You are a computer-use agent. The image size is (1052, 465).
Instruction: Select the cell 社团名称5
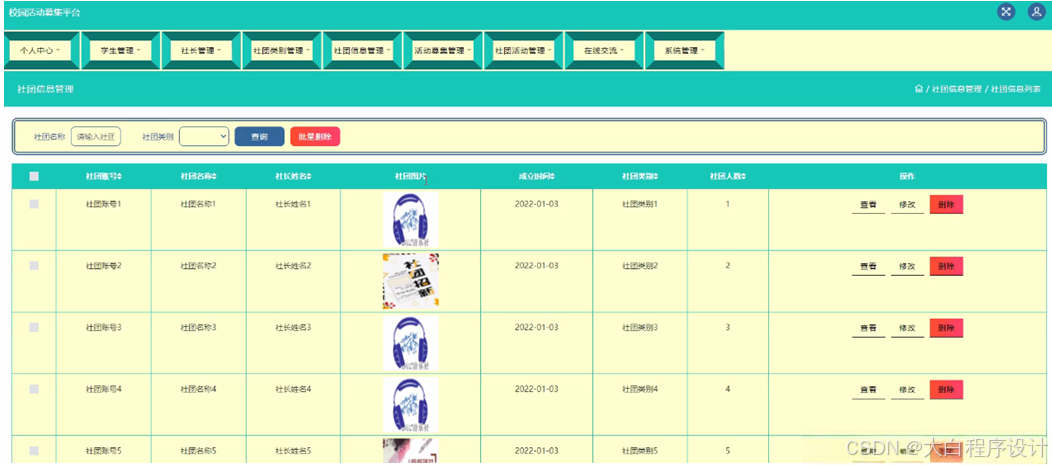coord(198,451)
